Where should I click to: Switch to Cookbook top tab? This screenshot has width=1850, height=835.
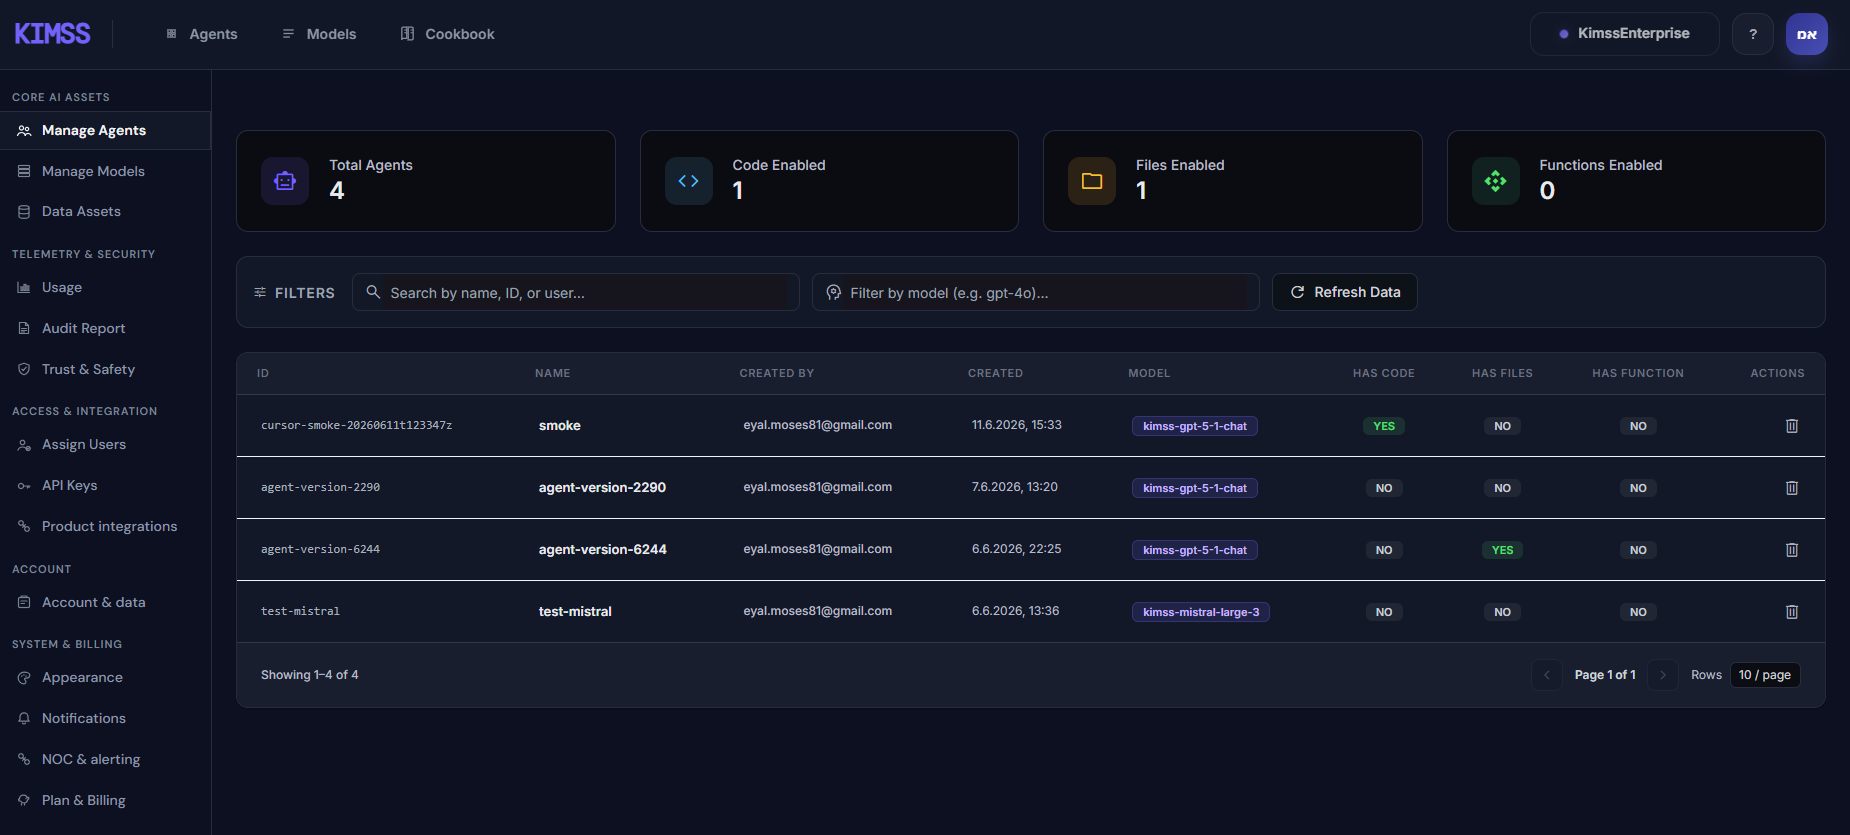coord(447,34)
